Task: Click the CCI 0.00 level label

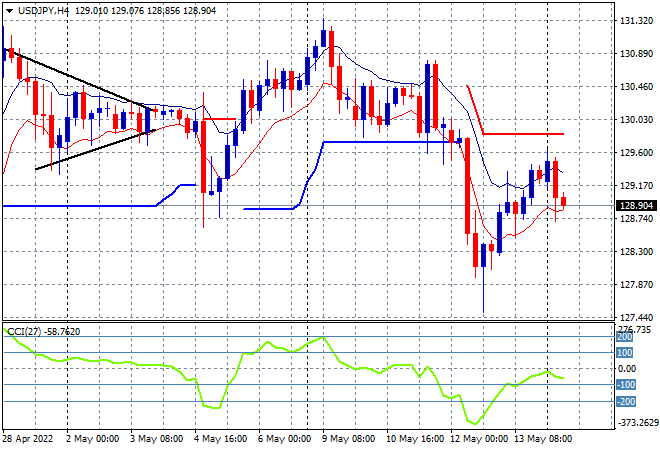Action: click(627, 369)
